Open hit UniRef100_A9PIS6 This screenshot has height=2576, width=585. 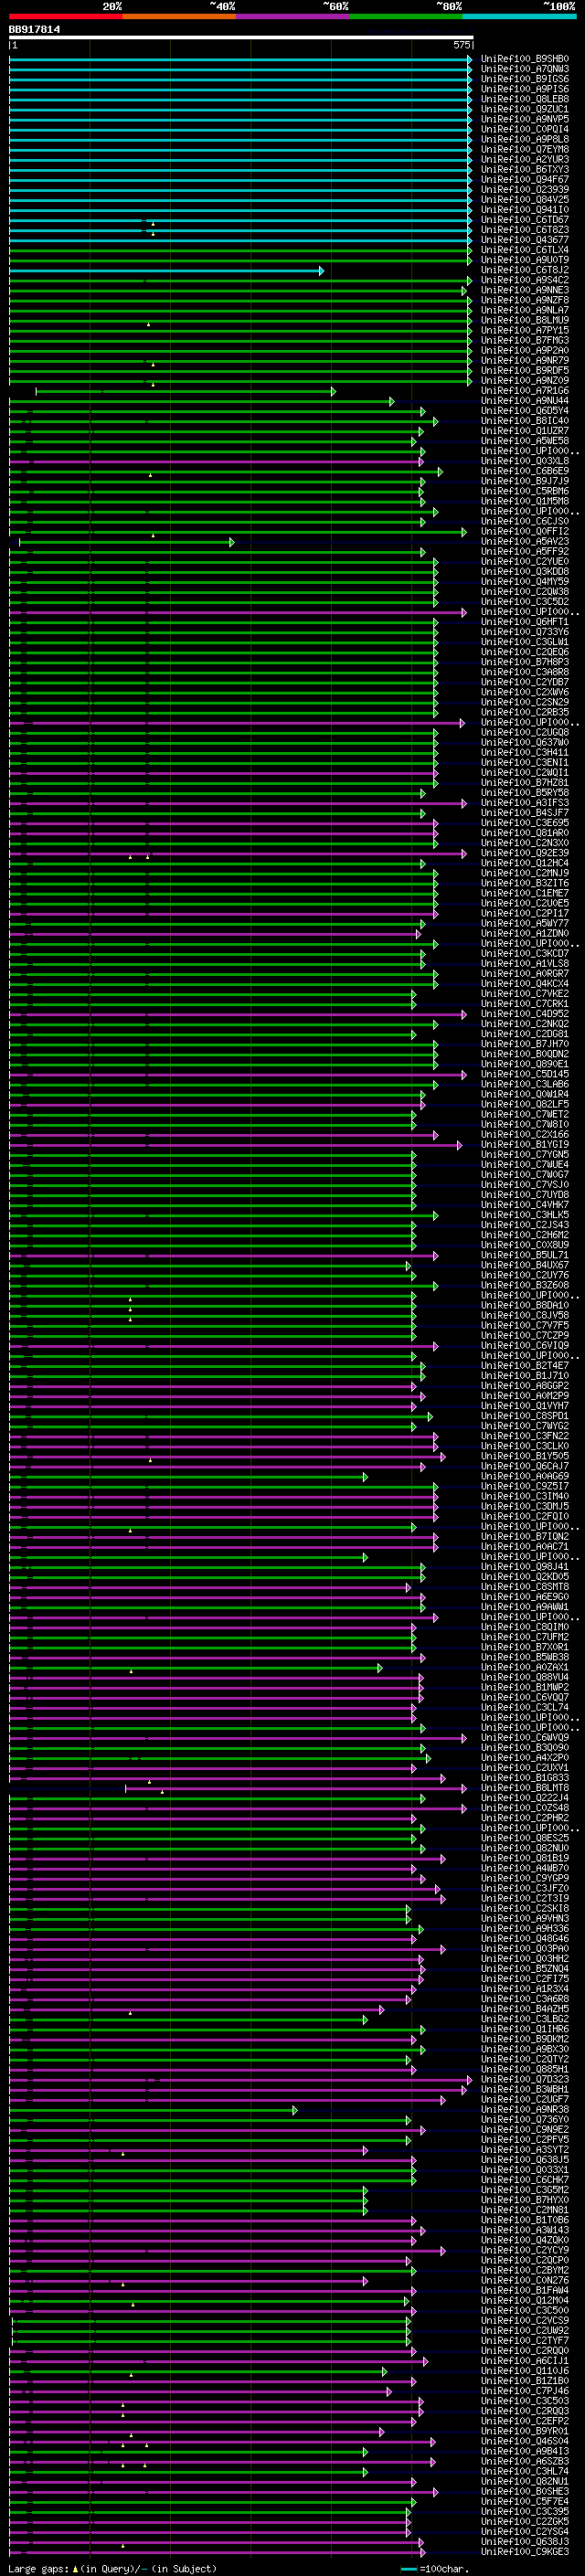point(525,89)
